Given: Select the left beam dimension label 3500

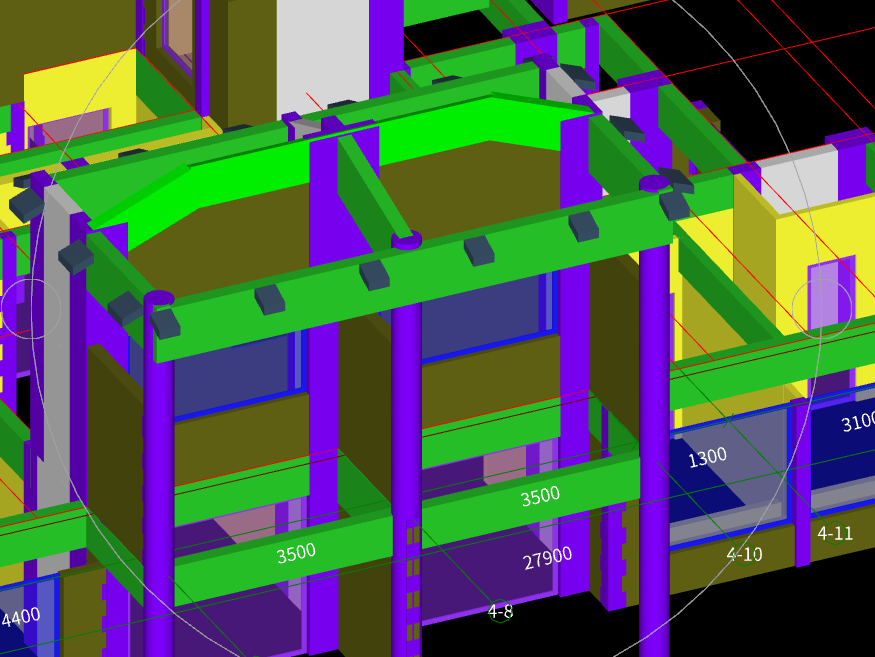Looking at the screenshot, I should 296,553.
